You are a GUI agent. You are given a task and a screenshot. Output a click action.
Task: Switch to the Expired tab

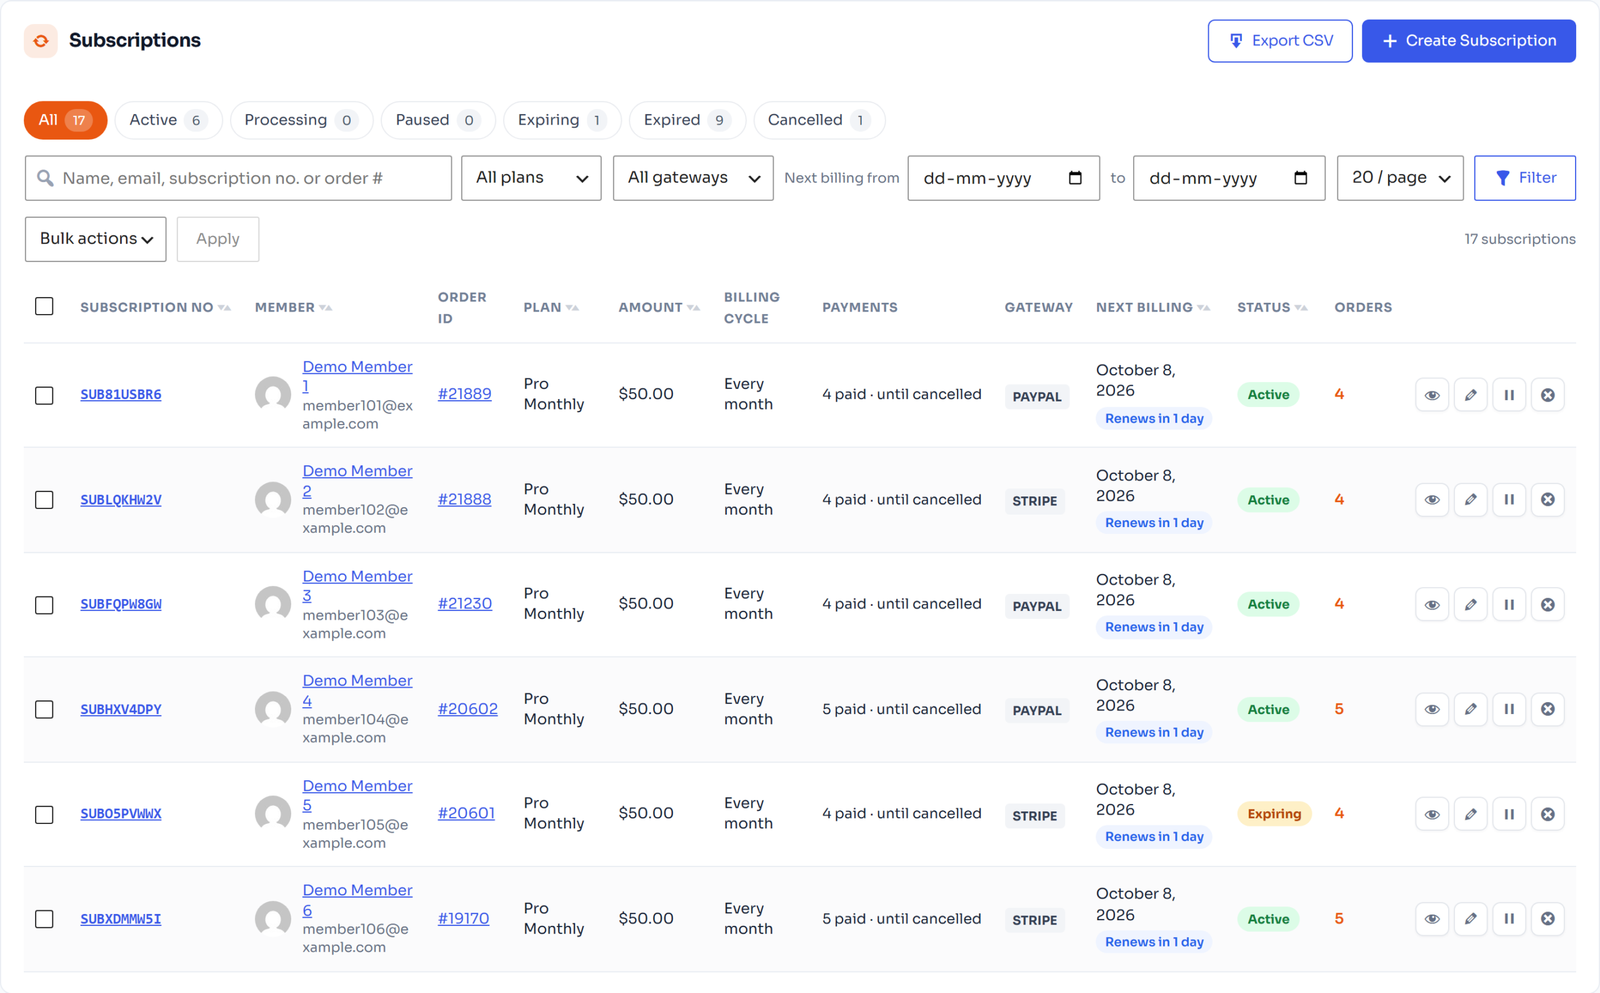pyautogui.click(x=687, y=120)
